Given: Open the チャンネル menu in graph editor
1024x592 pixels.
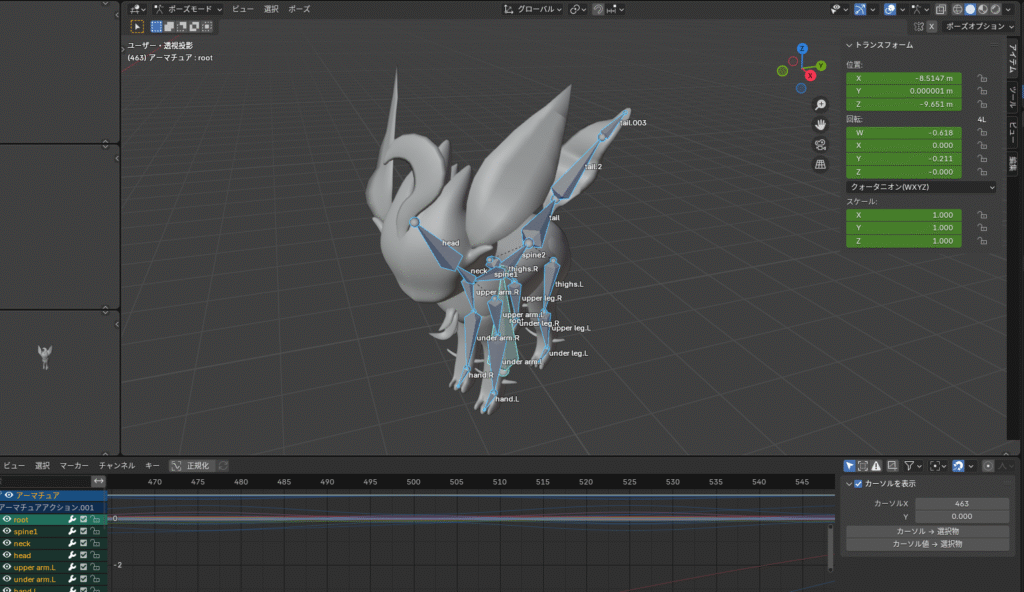Looking at the screenshot, I should point(116,466).
